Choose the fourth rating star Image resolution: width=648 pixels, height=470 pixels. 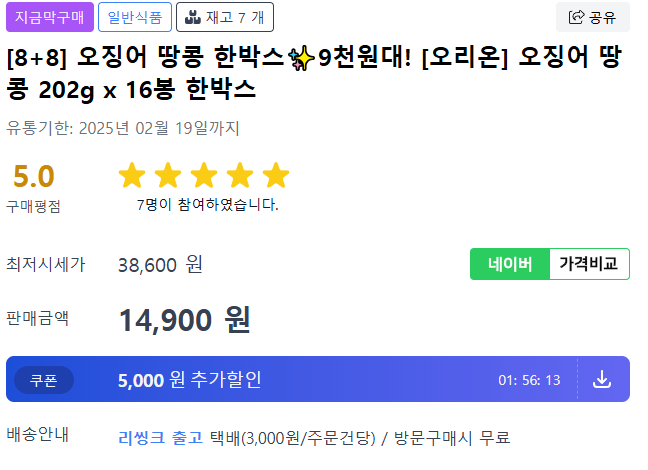point(240,177)
